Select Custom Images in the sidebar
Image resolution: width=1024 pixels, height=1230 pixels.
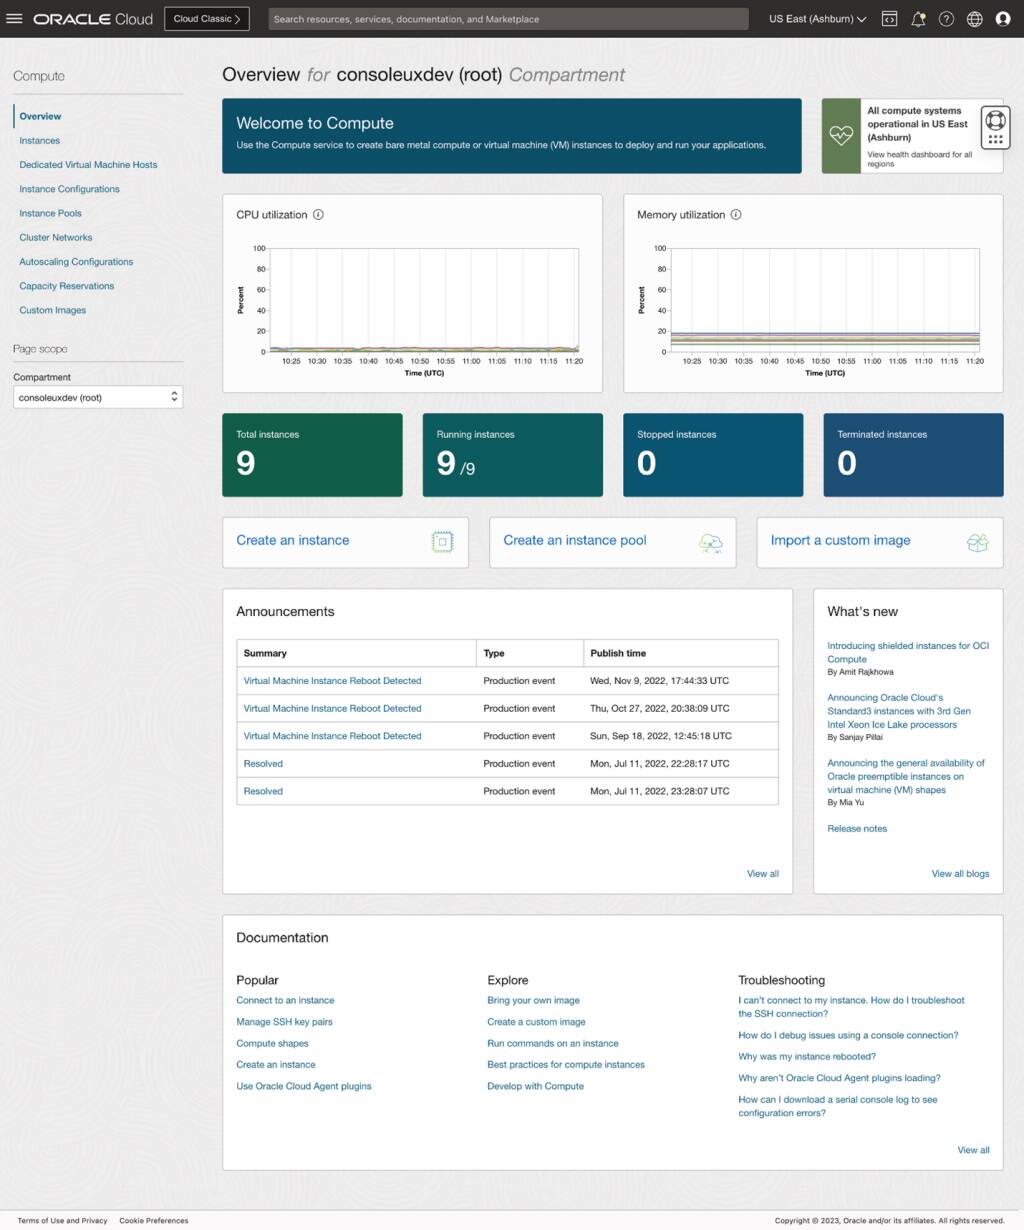[x=52, y=310]
